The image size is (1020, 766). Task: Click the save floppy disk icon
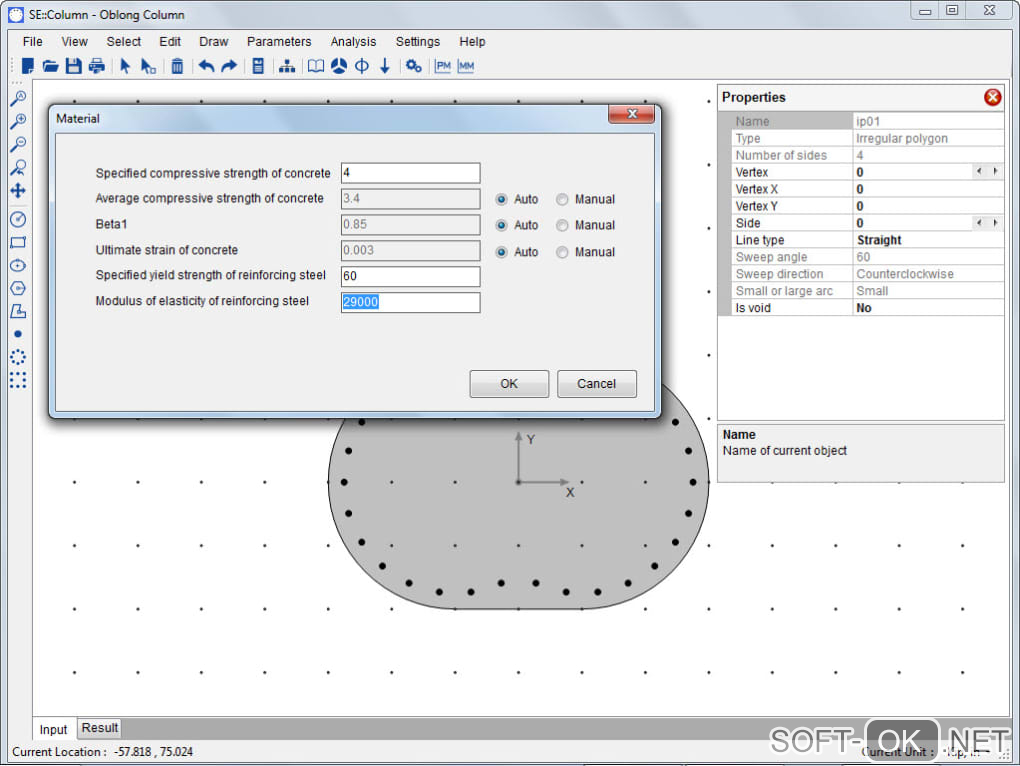[73, 66]
